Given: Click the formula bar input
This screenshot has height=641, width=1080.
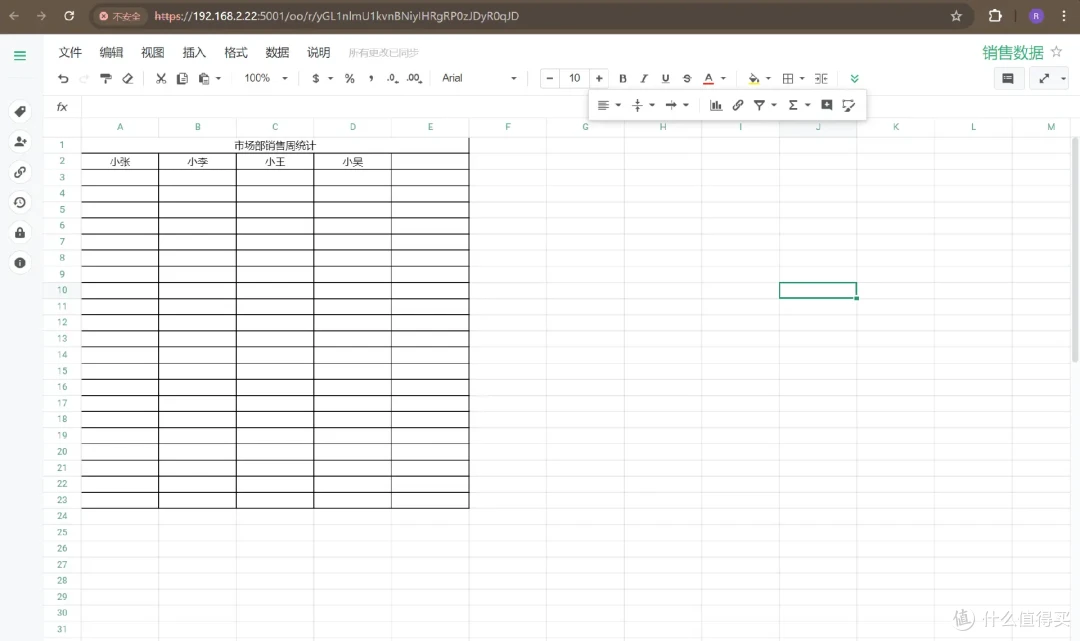Looking at the screenshot, I should click(579, 107).
